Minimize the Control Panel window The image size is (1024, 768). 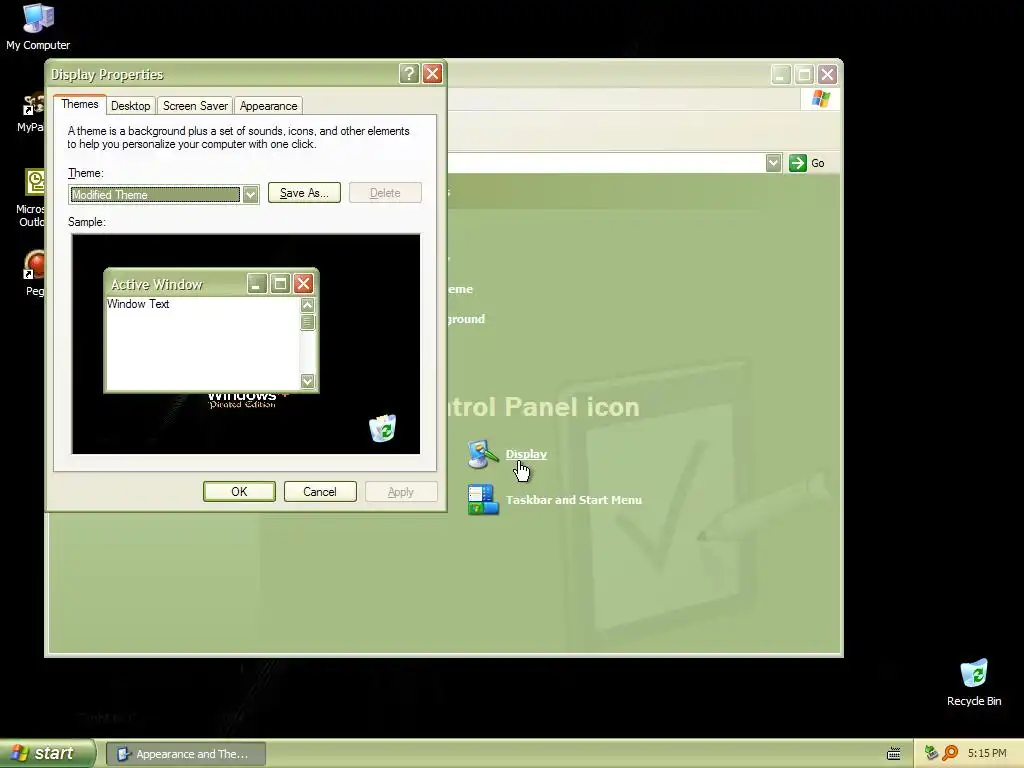click(x=780, y=74)
